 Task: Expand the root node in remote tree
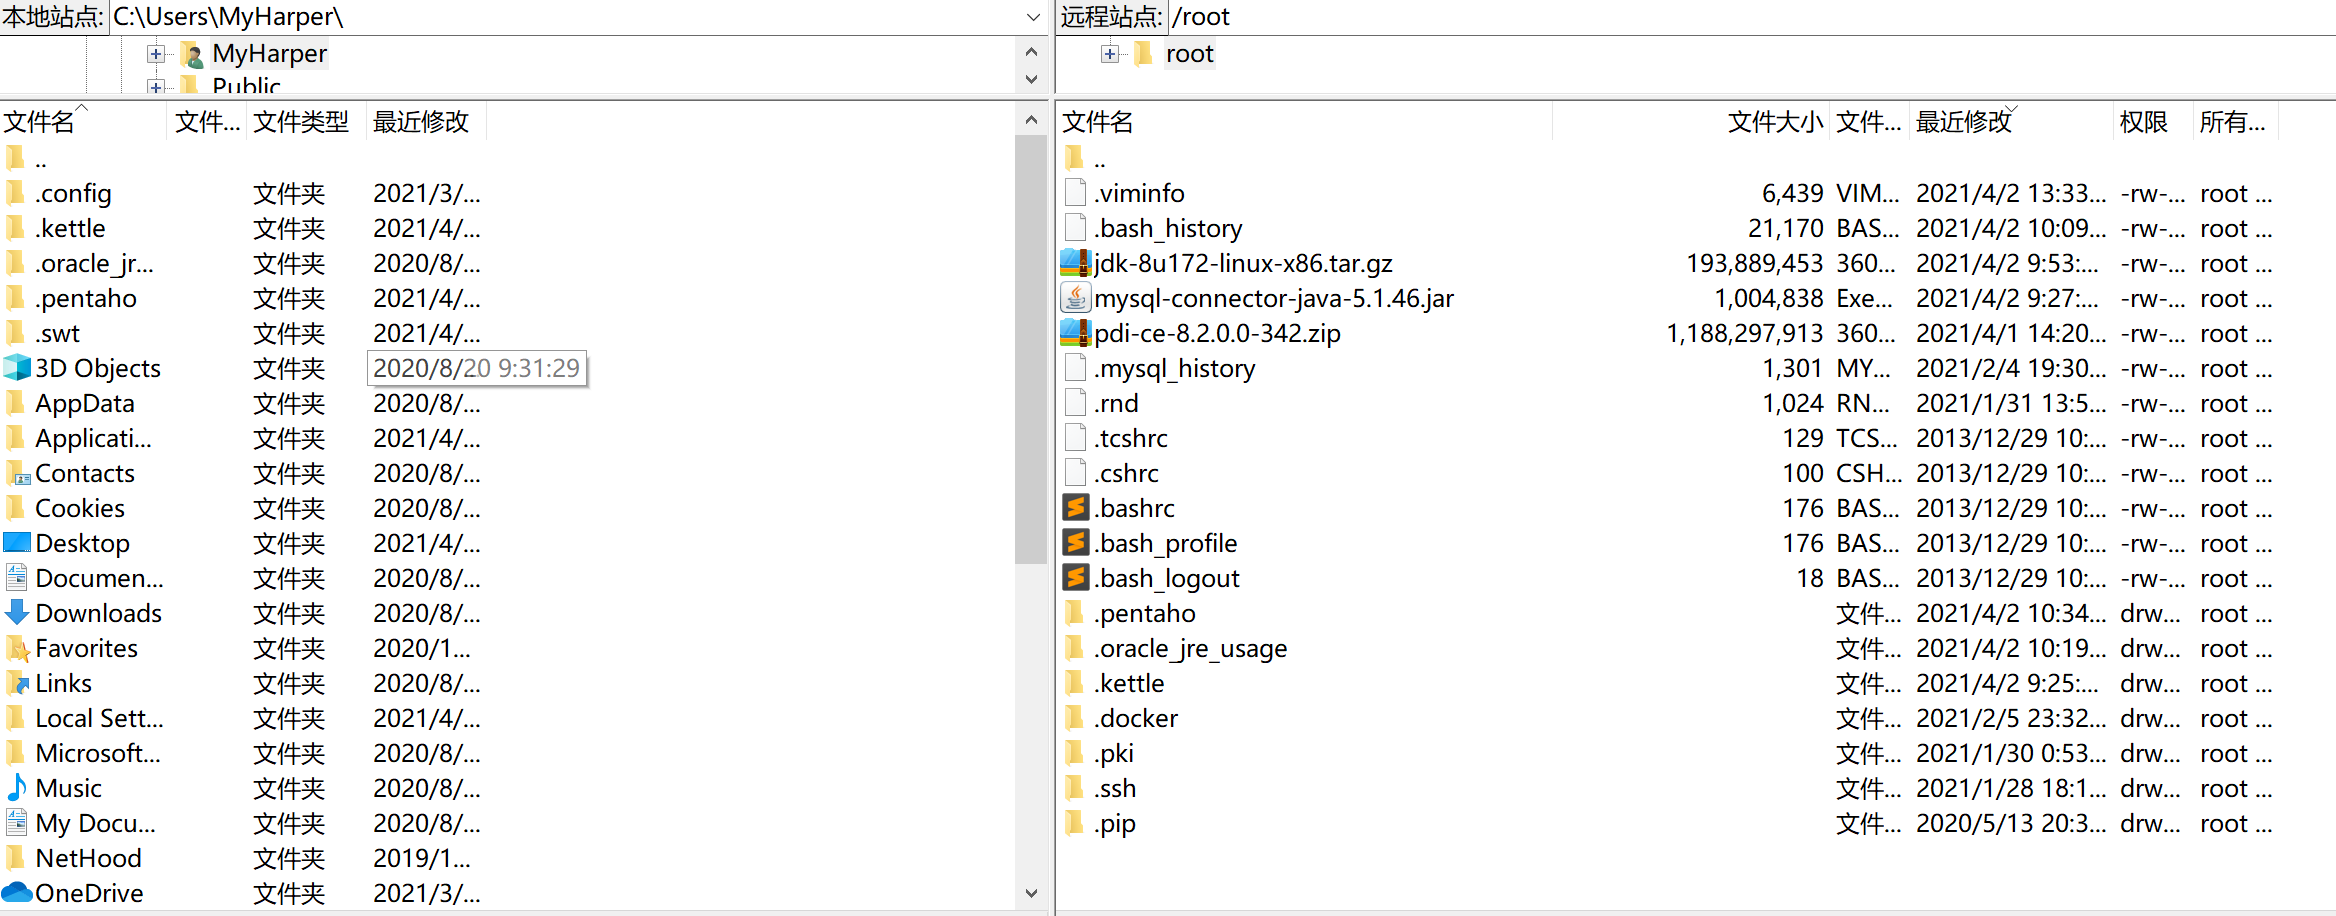point(1110,53)
